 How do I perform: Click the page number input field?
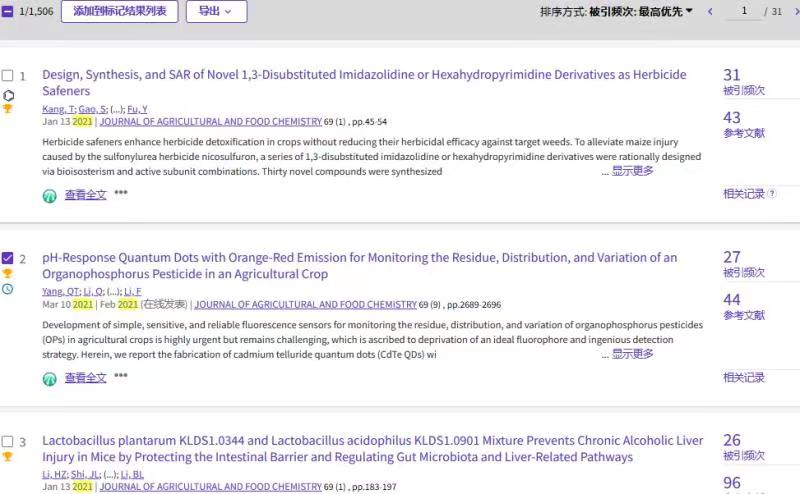[744, 12]
